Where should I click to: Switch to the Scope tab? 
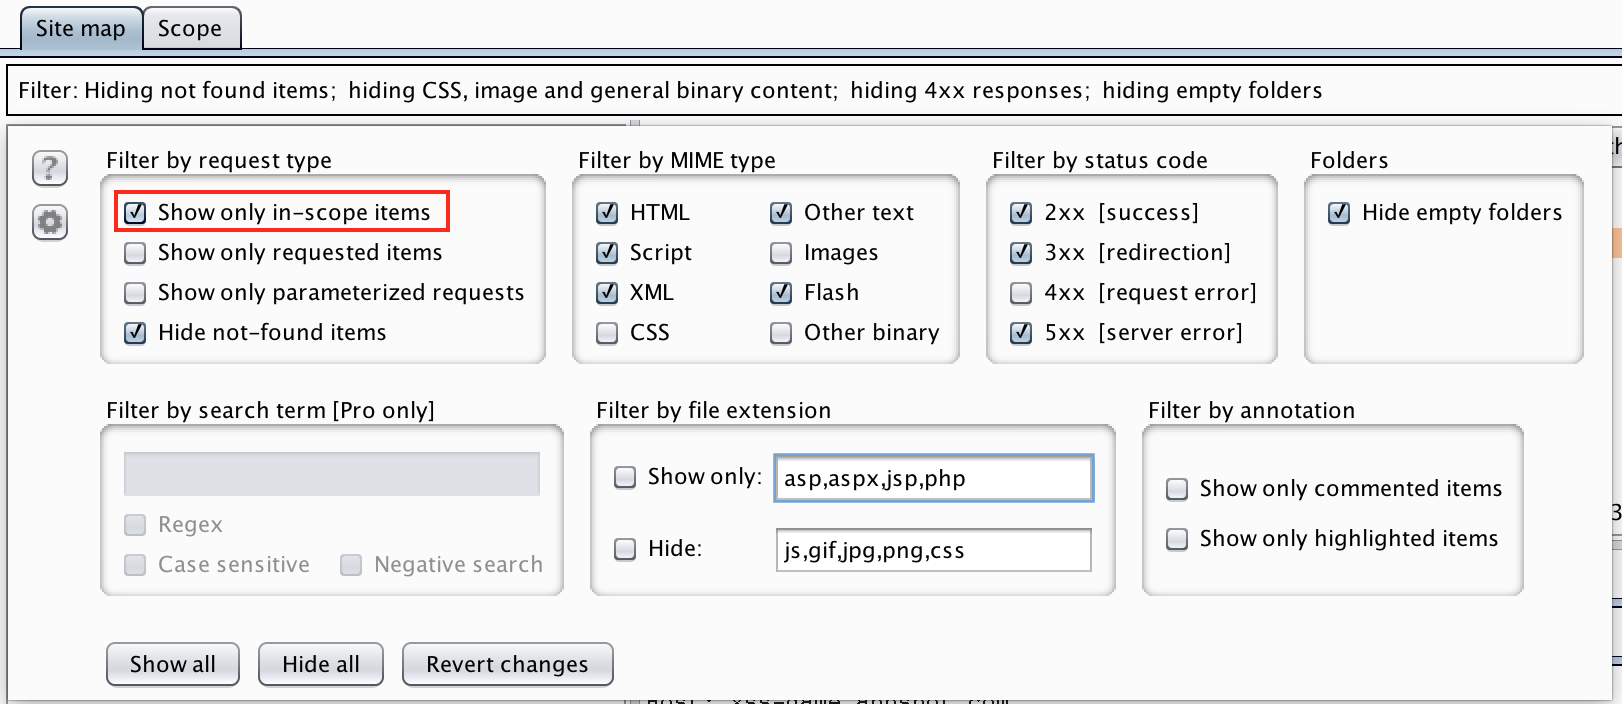point(190,28)
